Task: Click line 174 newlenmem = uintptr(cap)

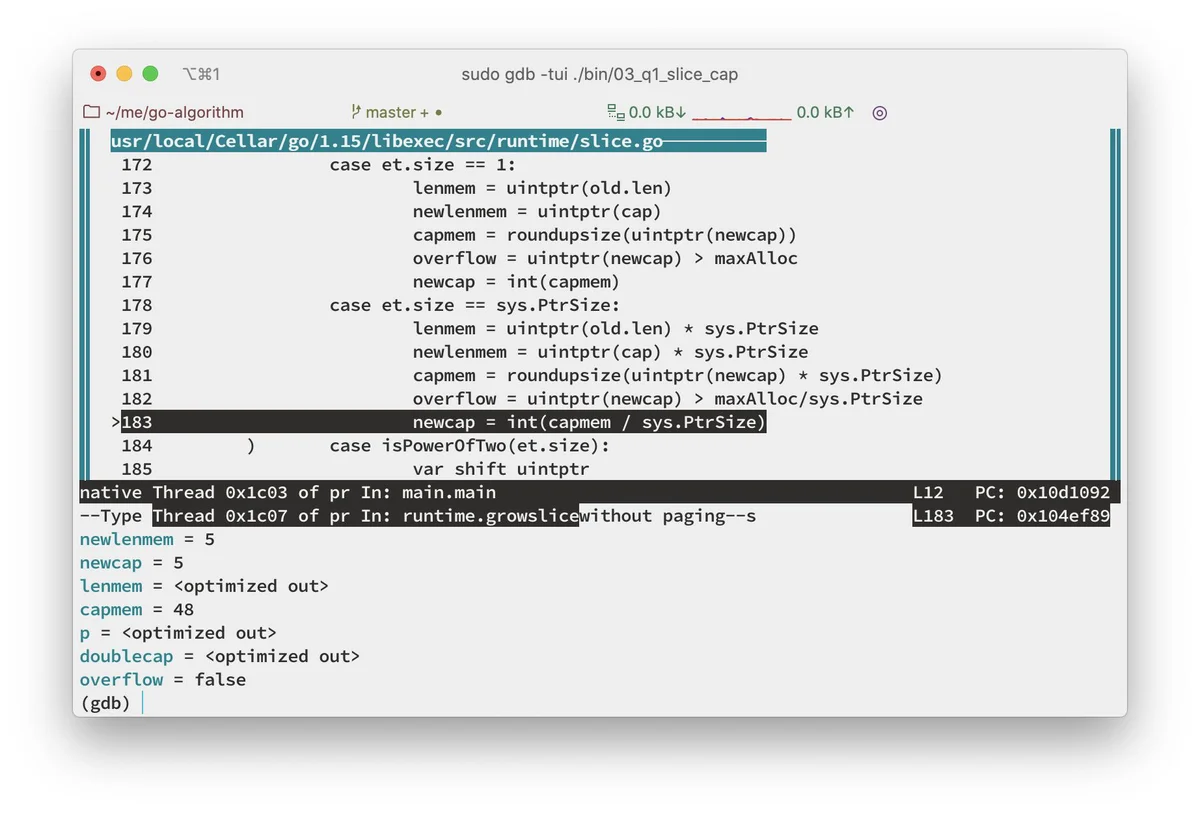Action: 537,211
